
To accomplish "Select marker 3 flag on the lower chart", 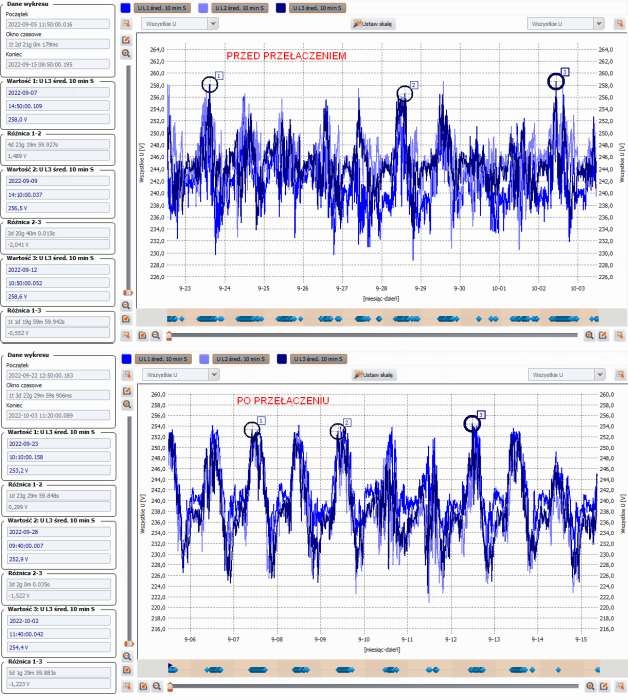I will click(x=481, y=415).
